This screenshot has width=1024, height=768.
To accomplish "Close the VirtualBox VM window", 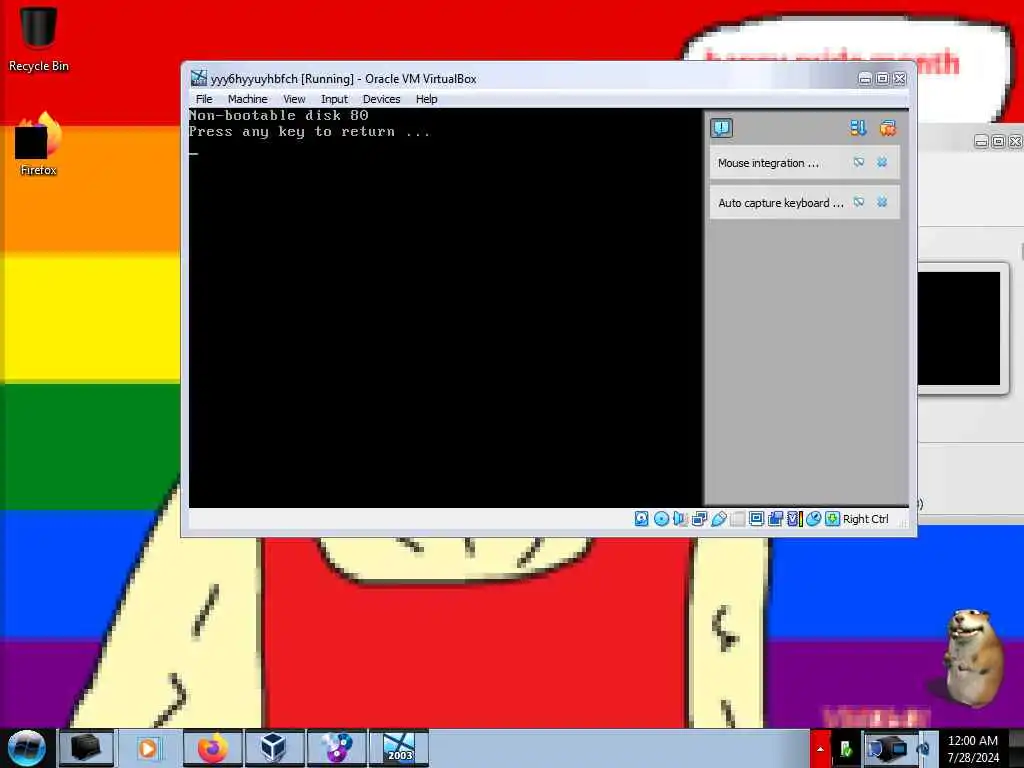I will click(x=899, y=78).
